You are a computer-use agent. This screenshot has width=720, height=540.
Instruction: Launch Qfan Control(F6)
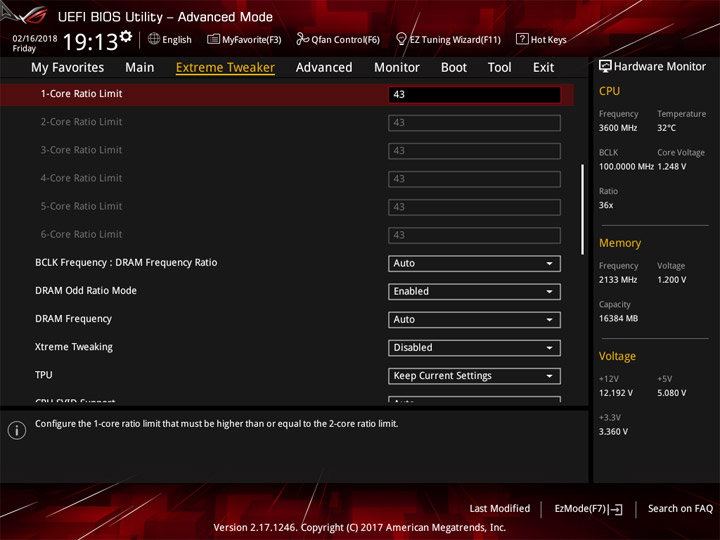338,39
